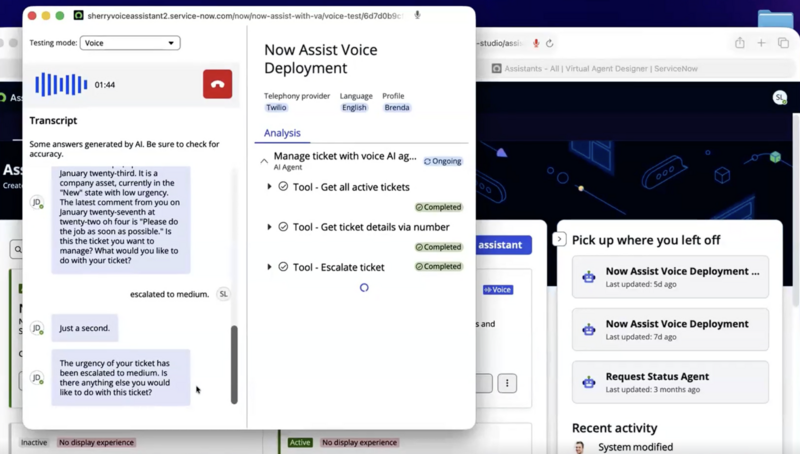Click the background page scrollbar
The width and height of the screenshot is (800, 454).
click(x=796, y=209)
